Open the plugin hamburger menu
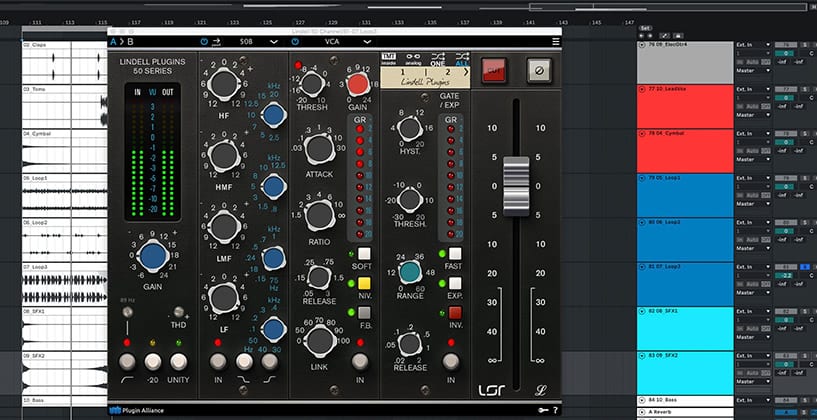The width and height of the screenshot is (817, 420). click(x=556, y=42)
